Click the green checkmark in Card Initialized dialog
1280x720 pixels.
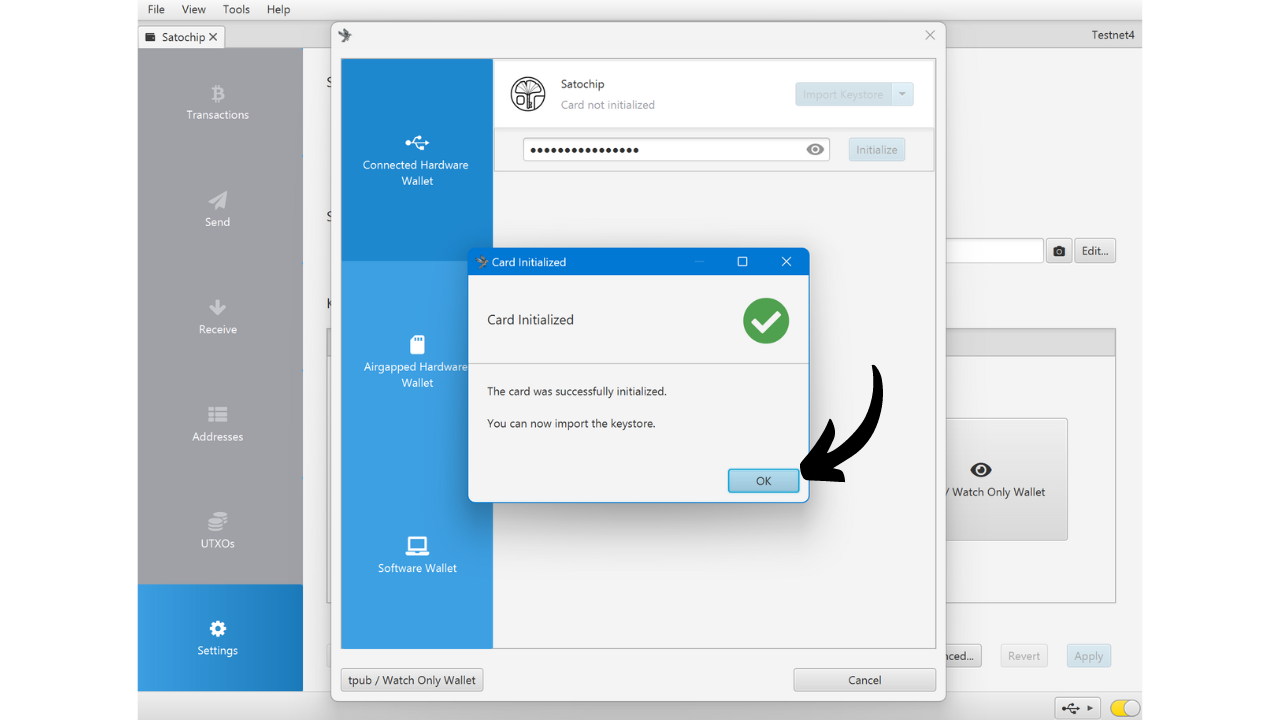point(766,320)
